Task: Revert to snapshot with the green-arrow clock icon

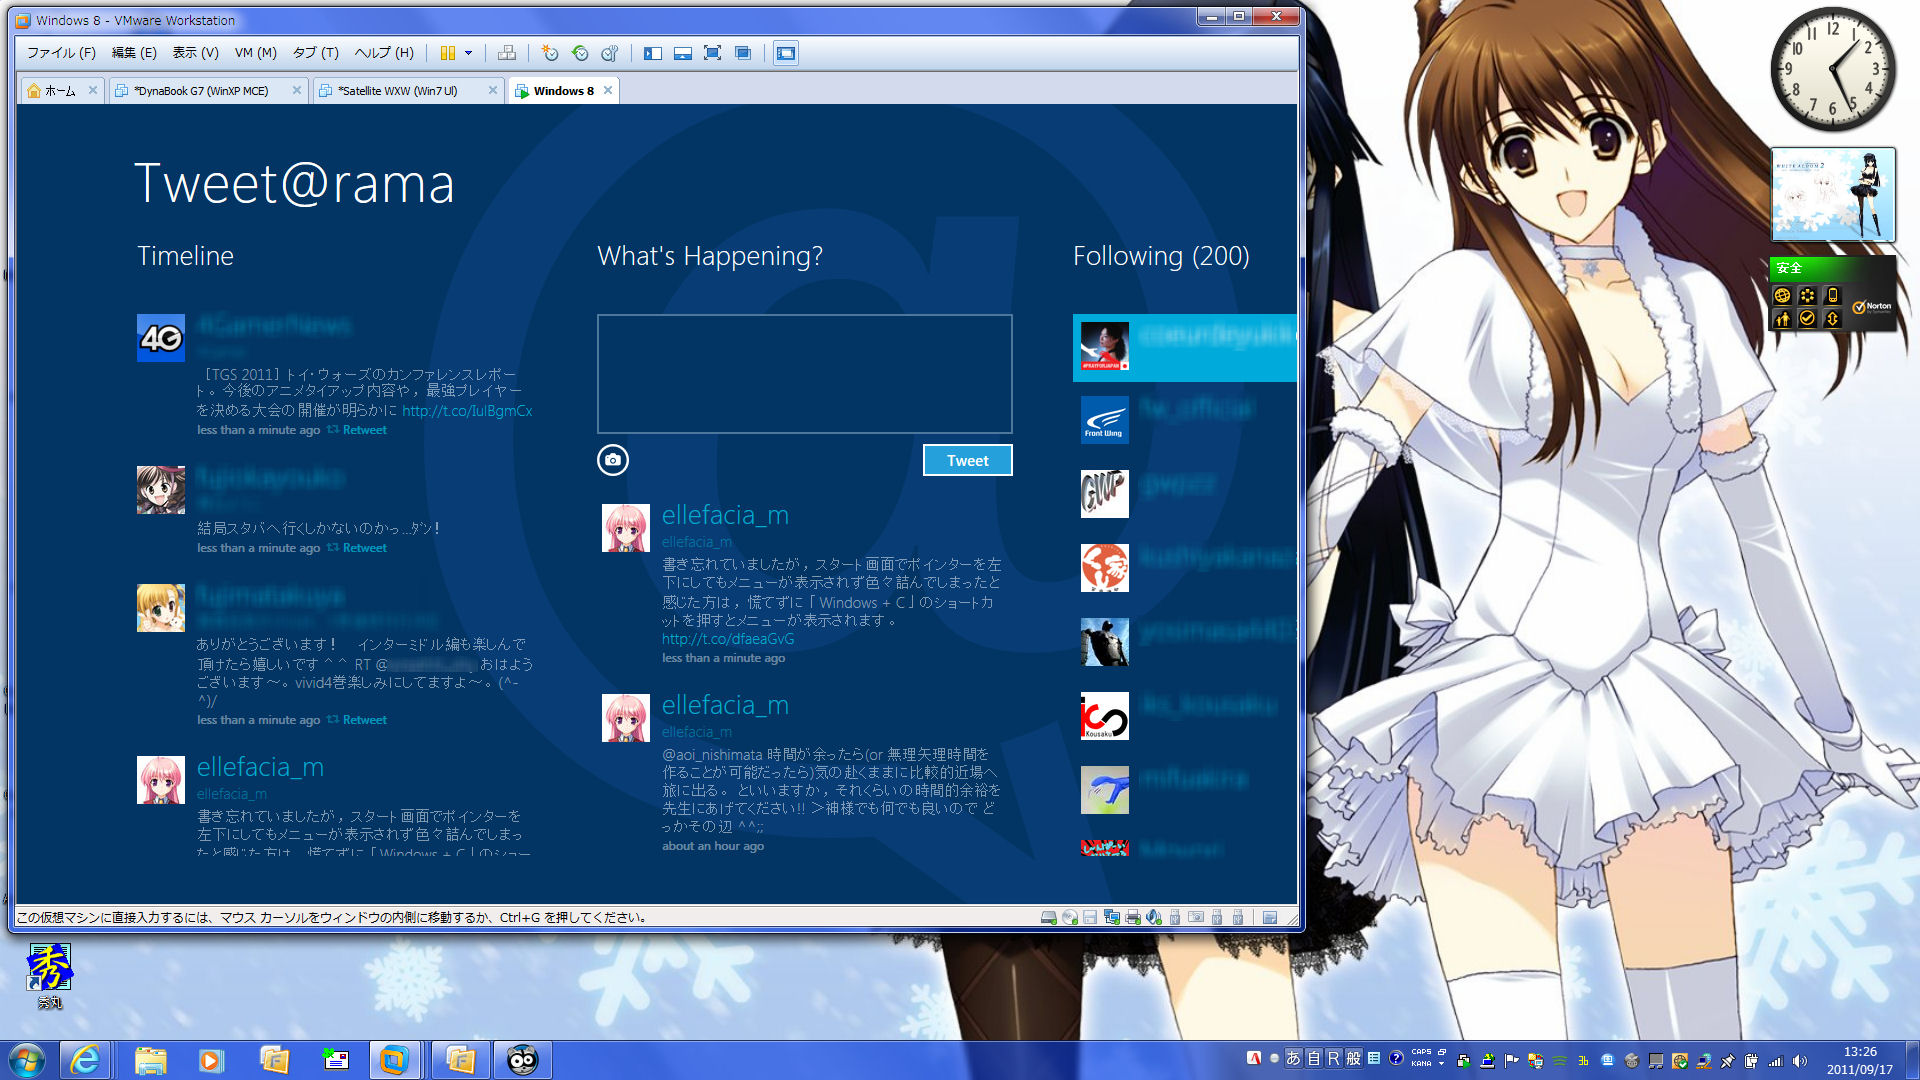Action: click(x=580, y=53)
